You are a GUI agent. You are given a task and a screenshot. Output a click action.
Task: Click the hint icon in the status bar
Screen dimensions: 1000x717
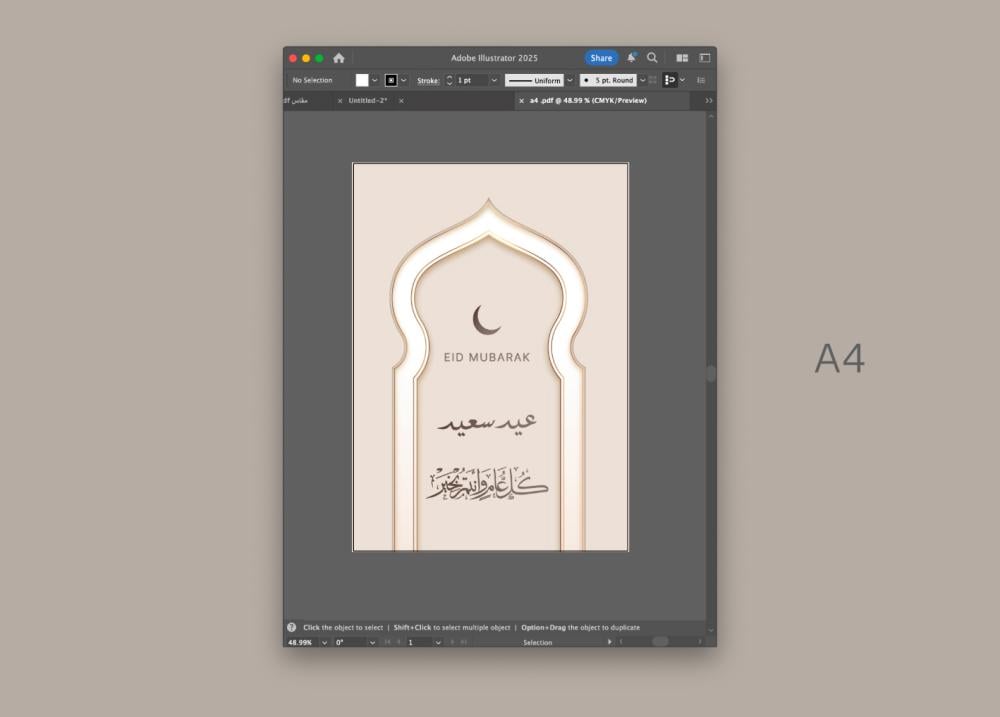click(291, 627)
